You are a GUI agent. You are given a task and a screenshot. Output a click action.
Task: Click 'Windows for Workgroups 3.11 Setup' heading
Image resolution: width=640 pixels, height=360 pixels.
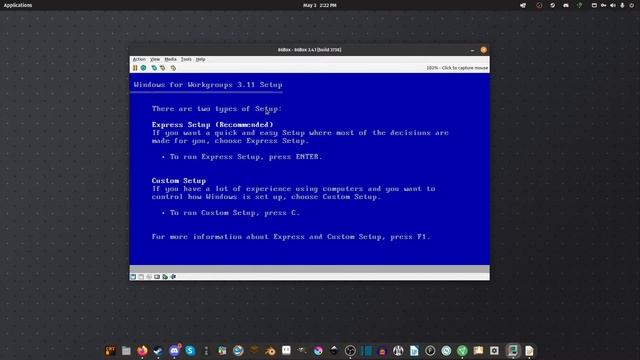208,85
